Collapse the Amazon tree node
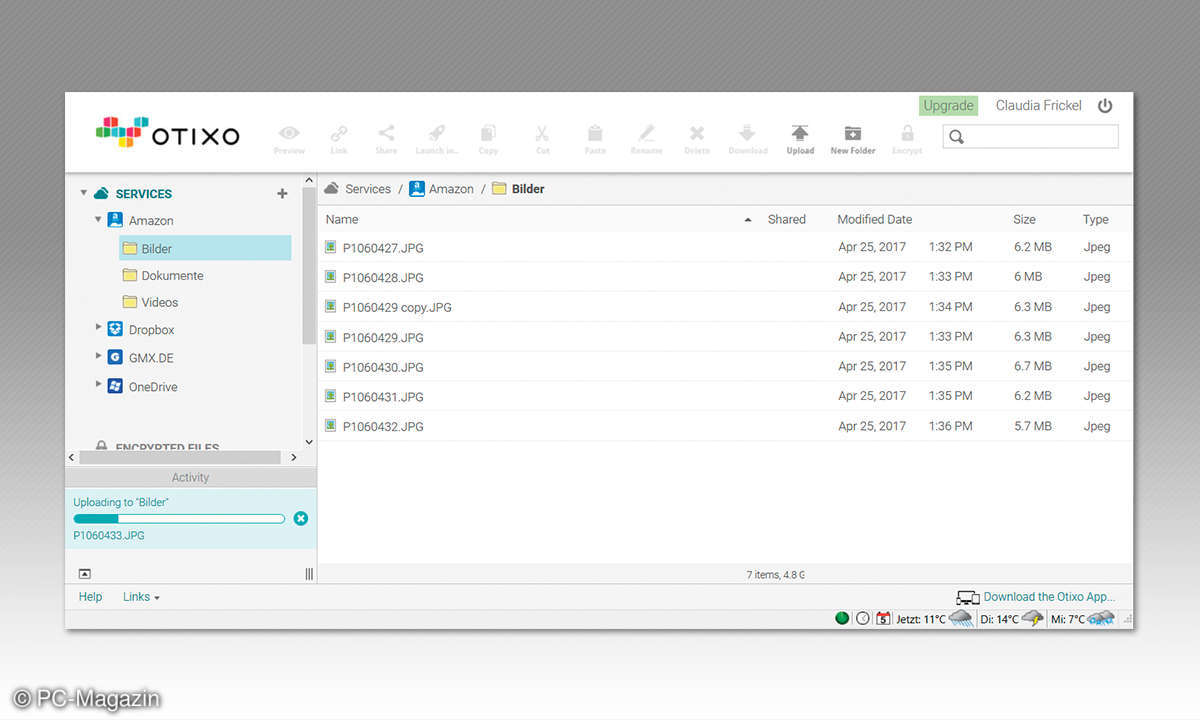 click(98, 219)
